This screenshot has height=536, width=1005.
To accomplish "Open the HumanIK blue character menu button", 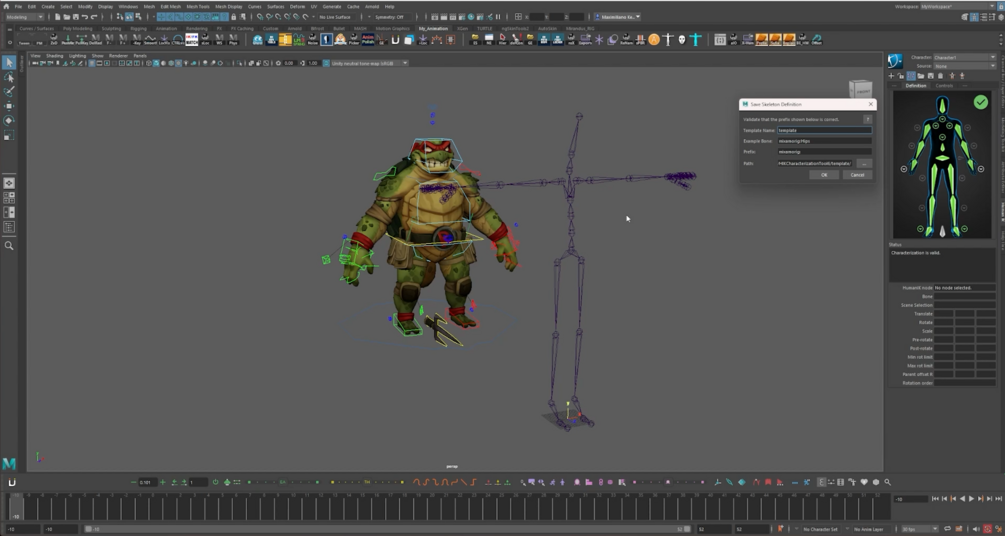I will click(895, 61).
